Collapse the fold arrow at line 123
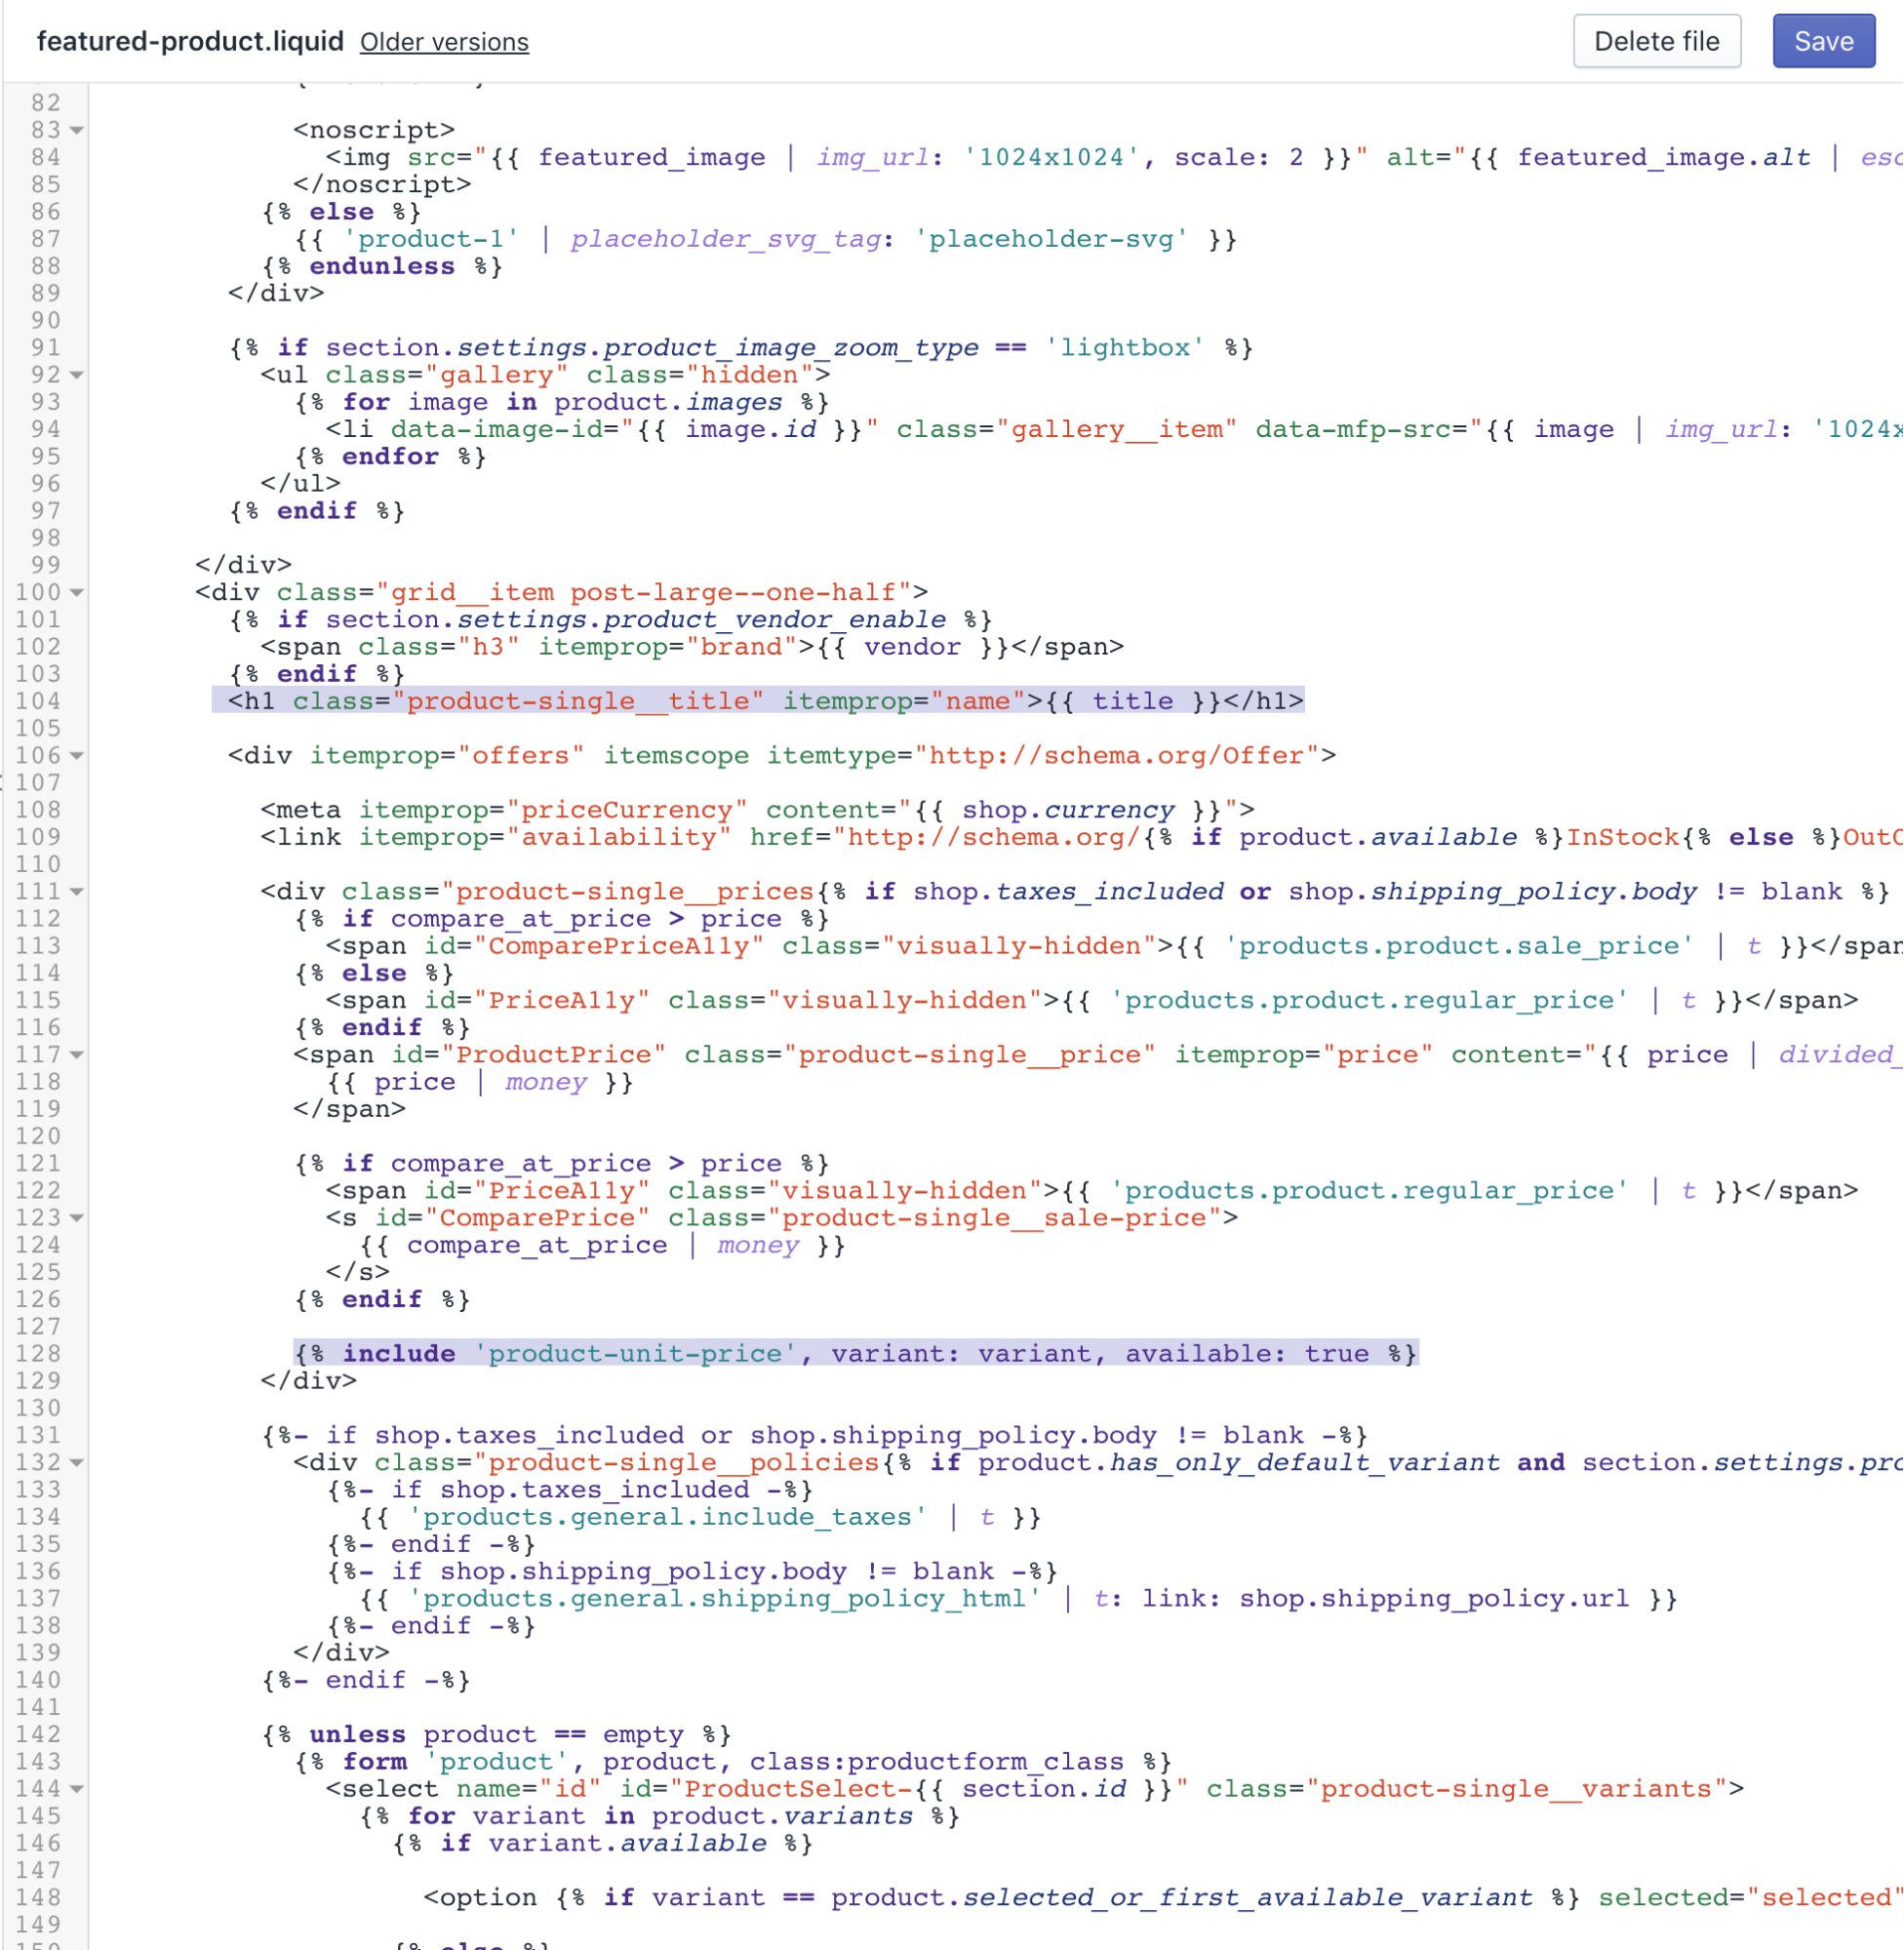This screenshot has height=1950, width=1904. (76, 1217)
